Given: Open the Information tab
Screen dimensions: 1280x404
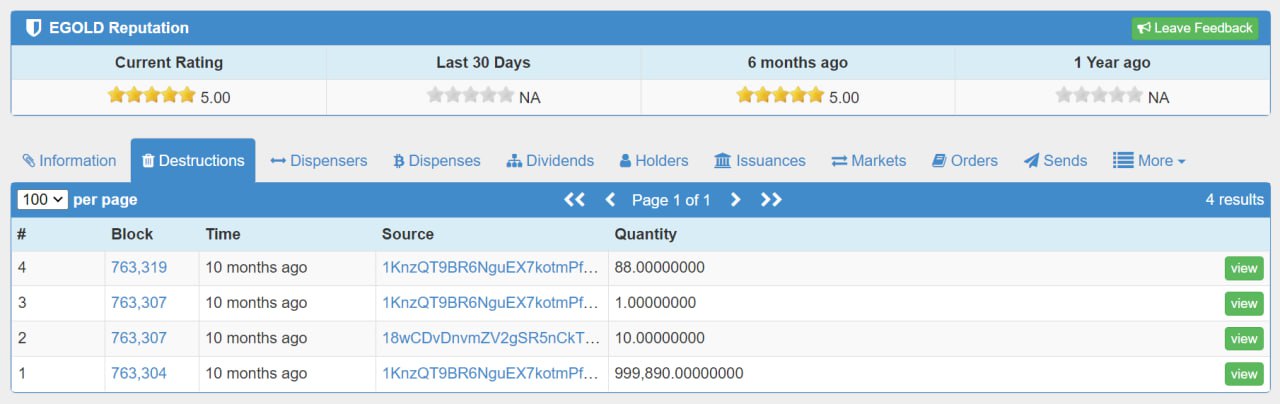Looking at the screenshot, I should coord(70,160).
